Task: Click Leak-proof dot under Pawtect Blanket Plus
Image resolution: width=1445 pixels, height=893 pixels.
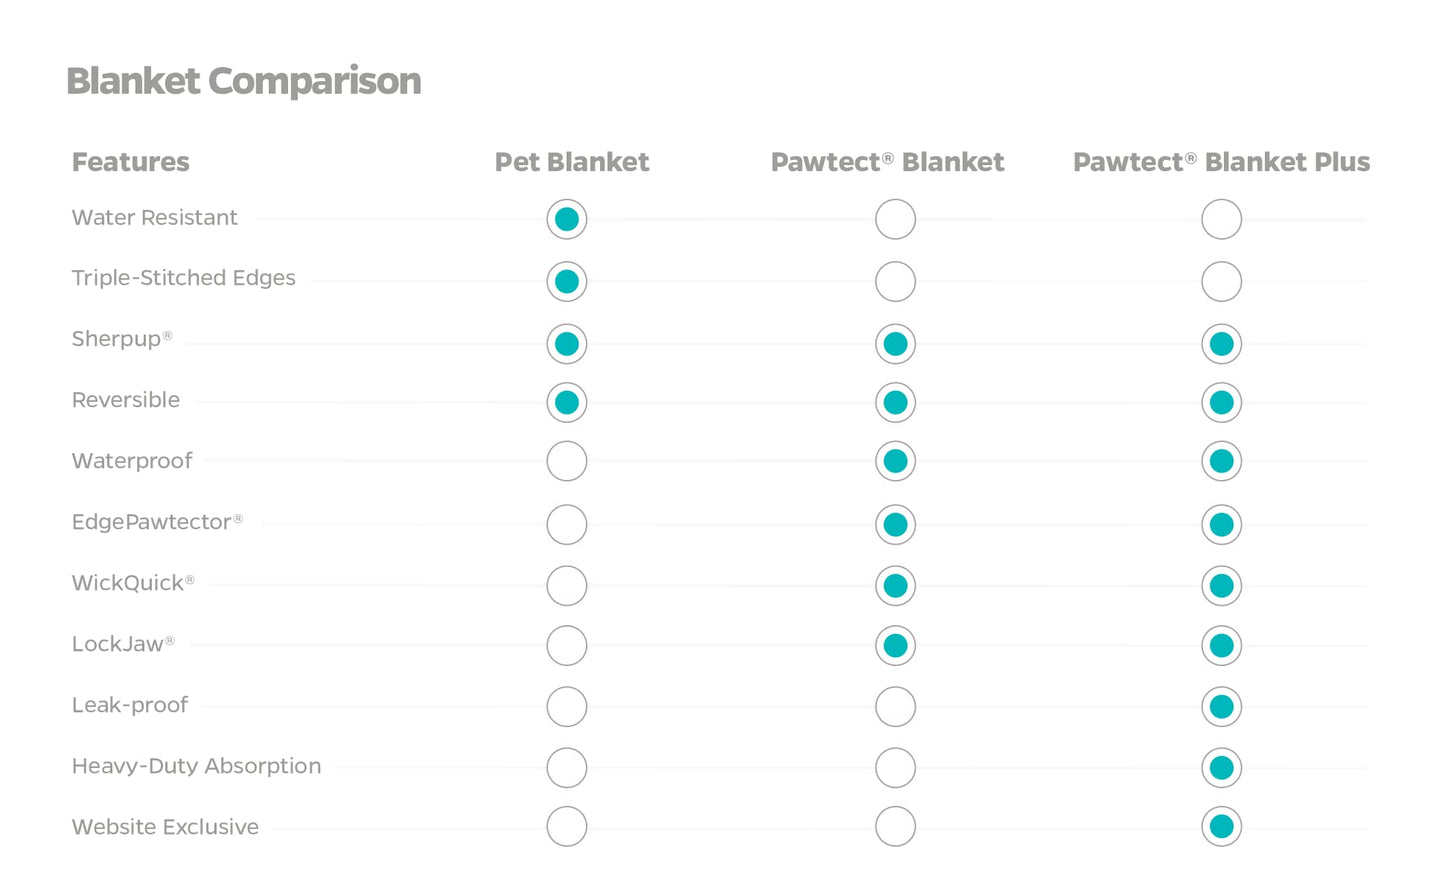Action: [x=1221, y=707]
